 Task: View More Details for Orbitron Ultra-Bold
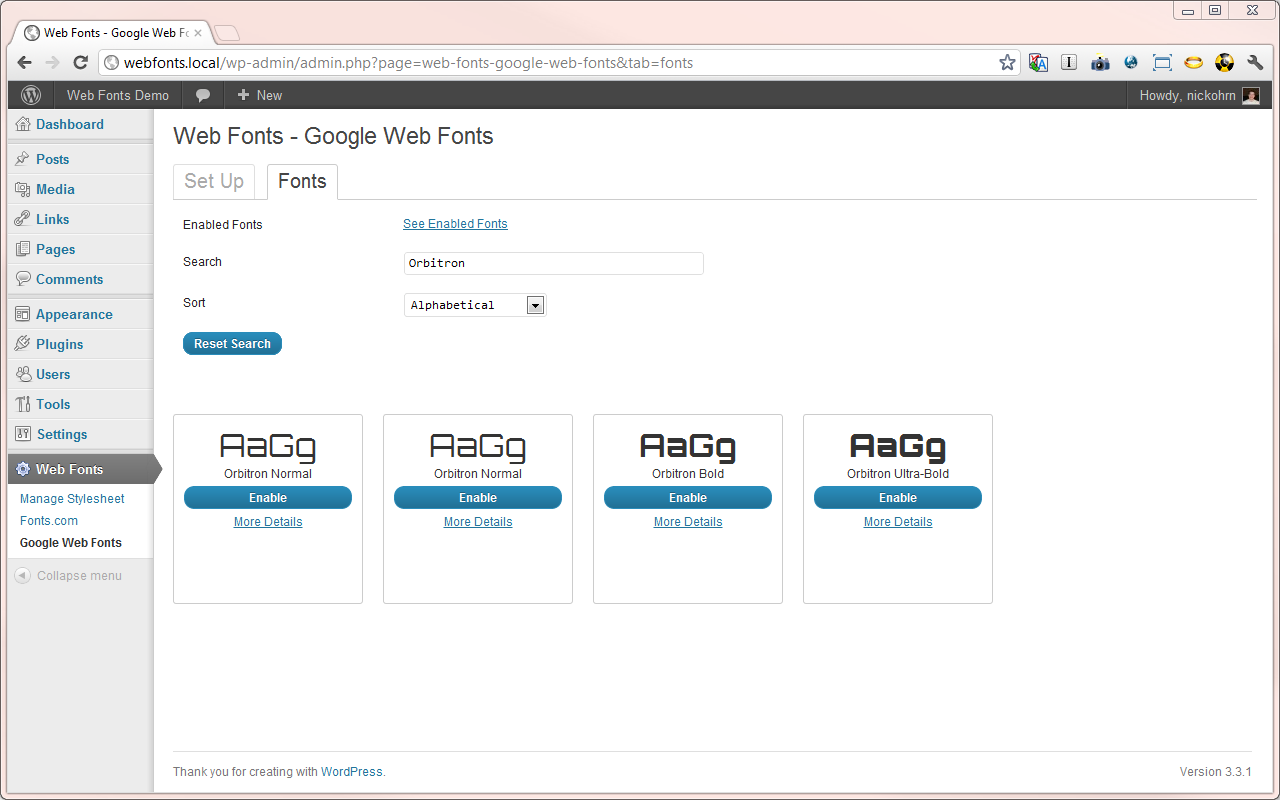point(898,522)
